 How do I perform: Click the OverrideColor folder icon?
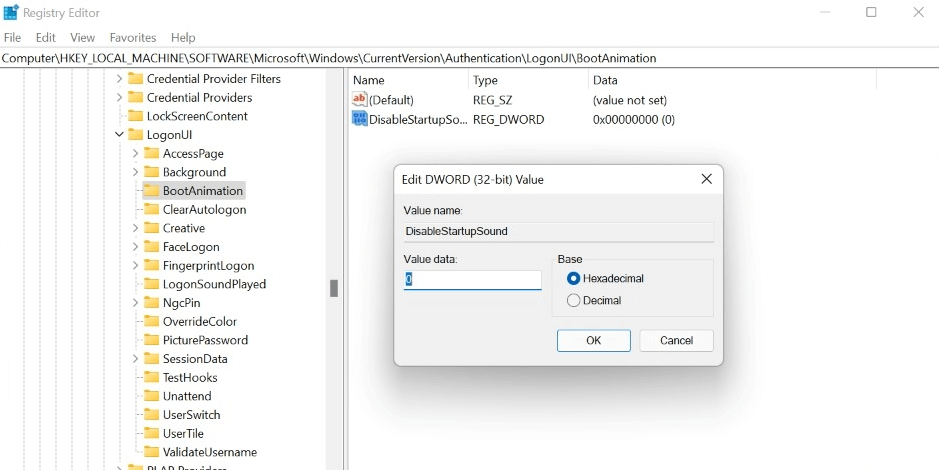(152, 321)
